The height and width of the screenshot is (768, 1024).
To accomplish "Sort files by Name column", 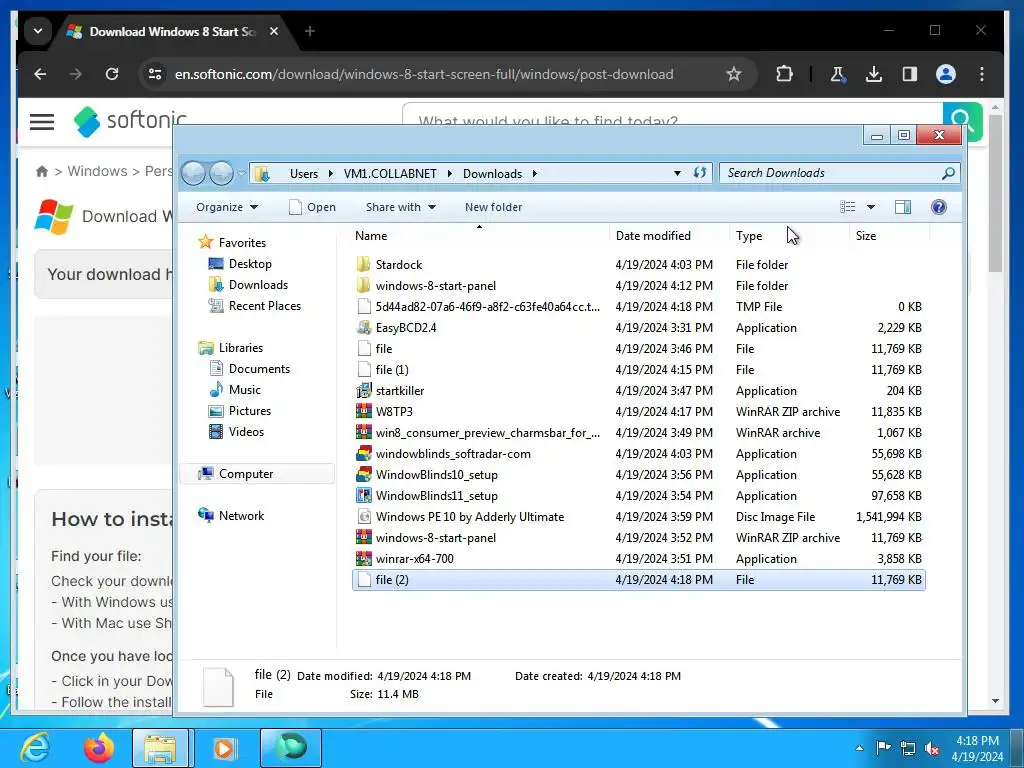I will click(x=479, y=236).
